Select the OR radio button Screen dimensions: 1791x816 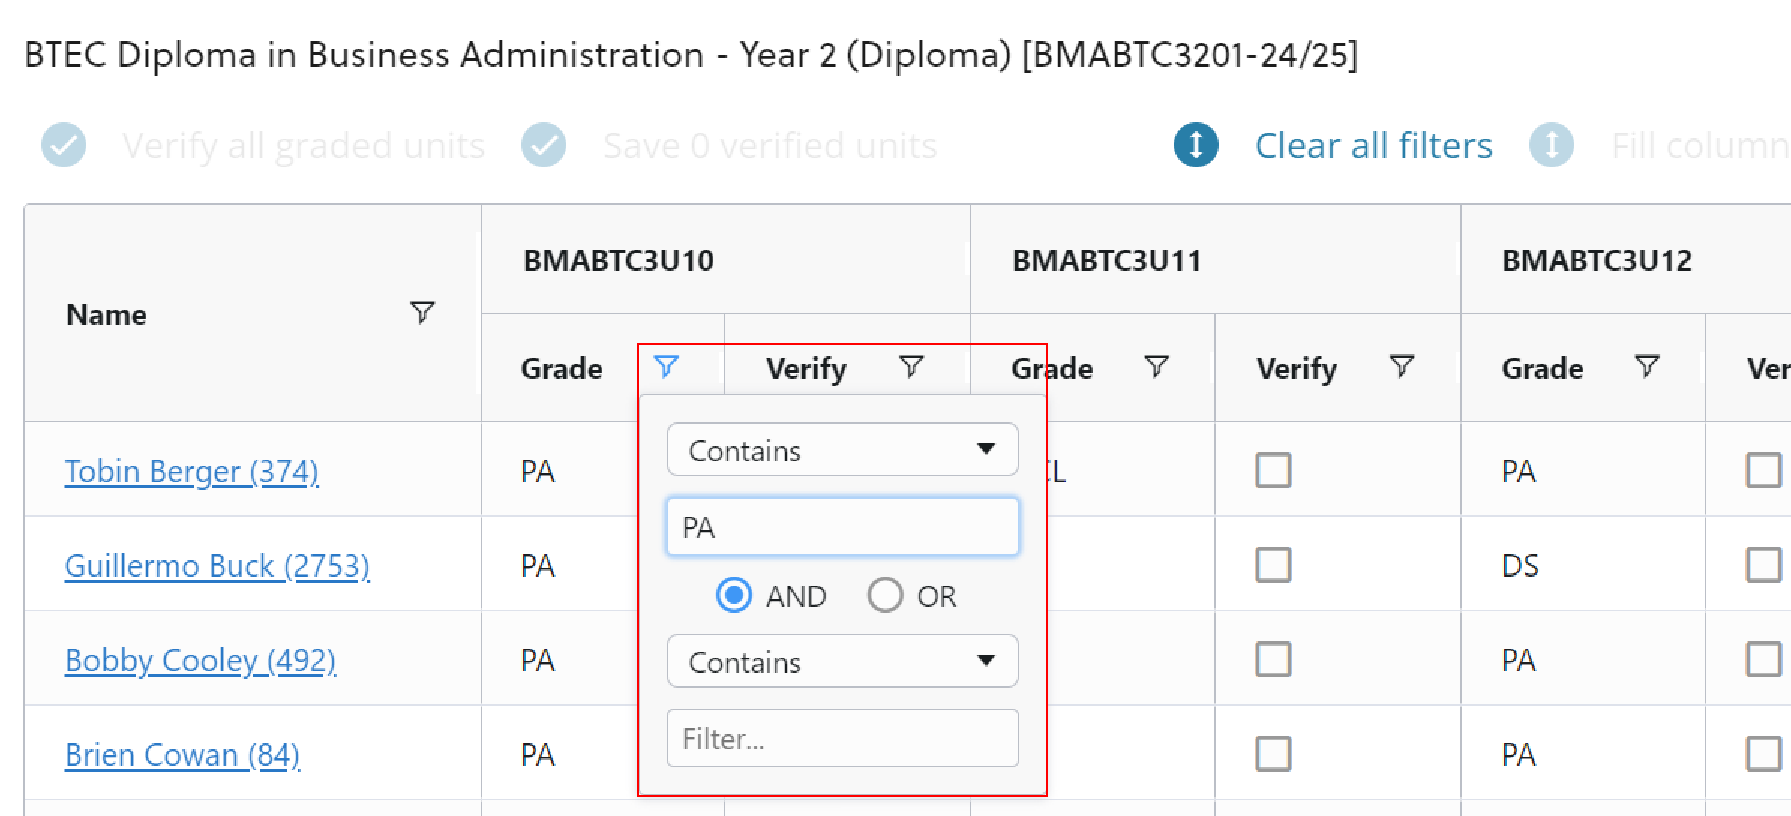coord(885,595)
